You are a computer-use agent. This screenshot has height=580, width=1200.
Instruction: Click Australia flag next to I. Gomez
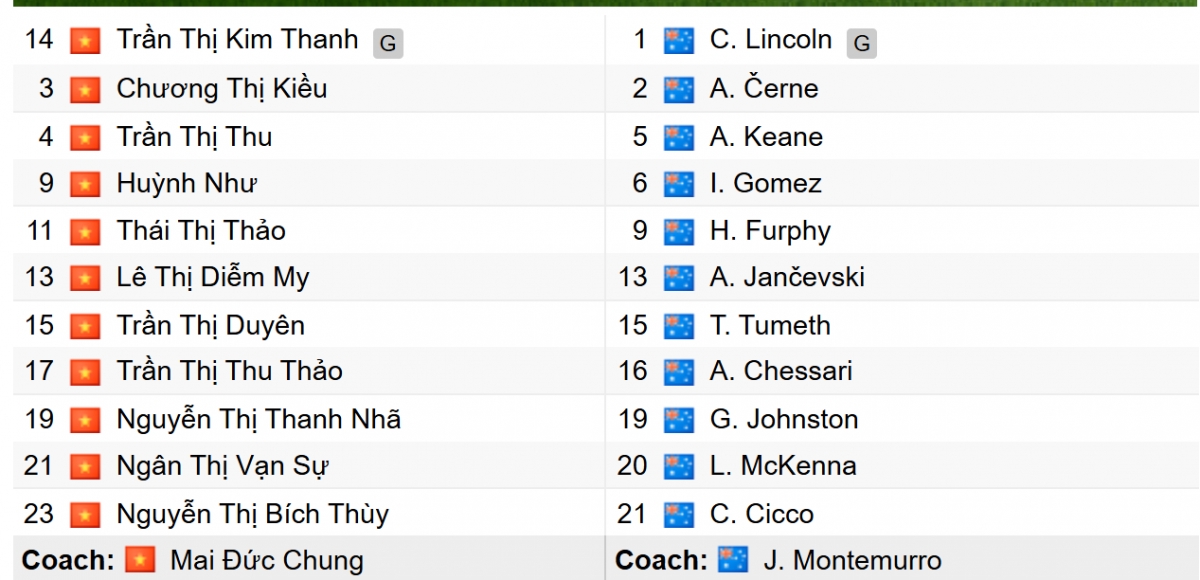tap(679, 185)
